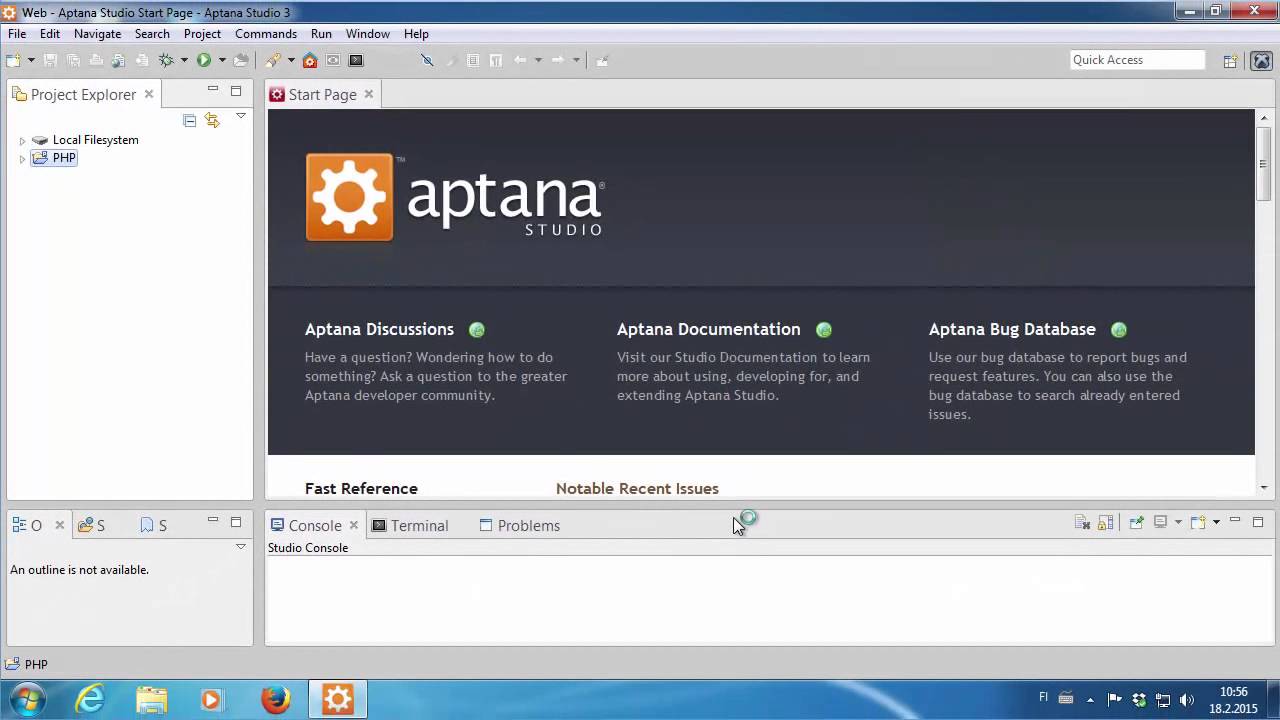Image resolution: width=1280 pixels, height=720 pixels.
Task: Open the Run menu
Action: (x=321, y=34)
